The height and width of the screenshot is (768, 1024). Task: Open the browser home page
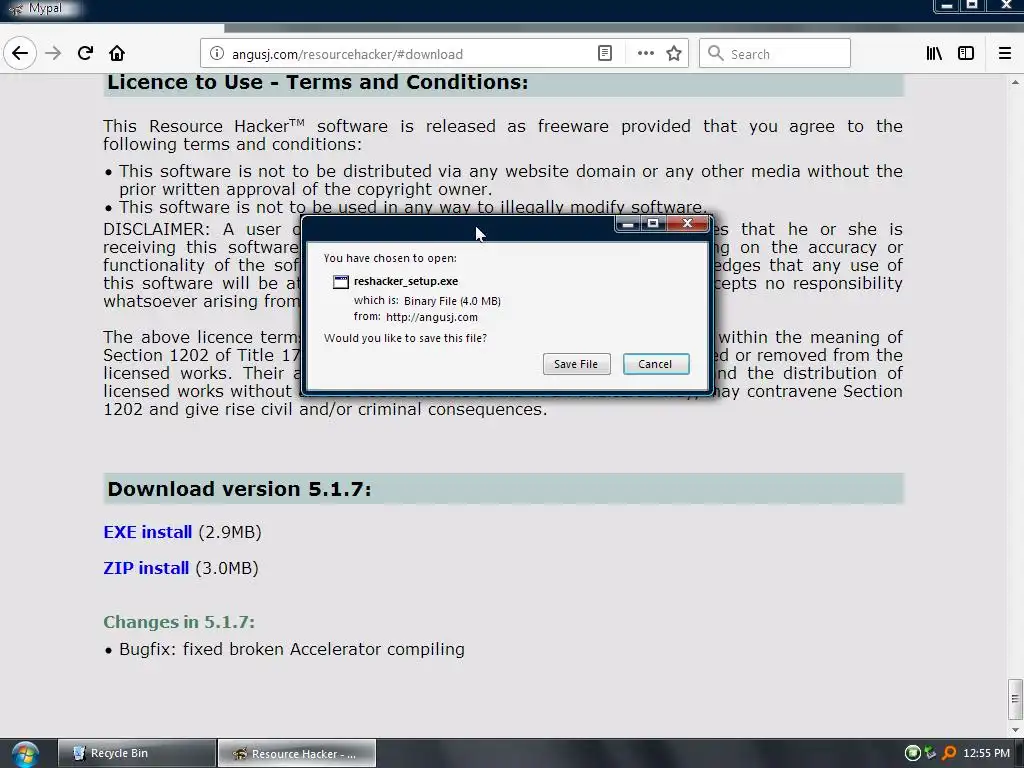point(117,54)
